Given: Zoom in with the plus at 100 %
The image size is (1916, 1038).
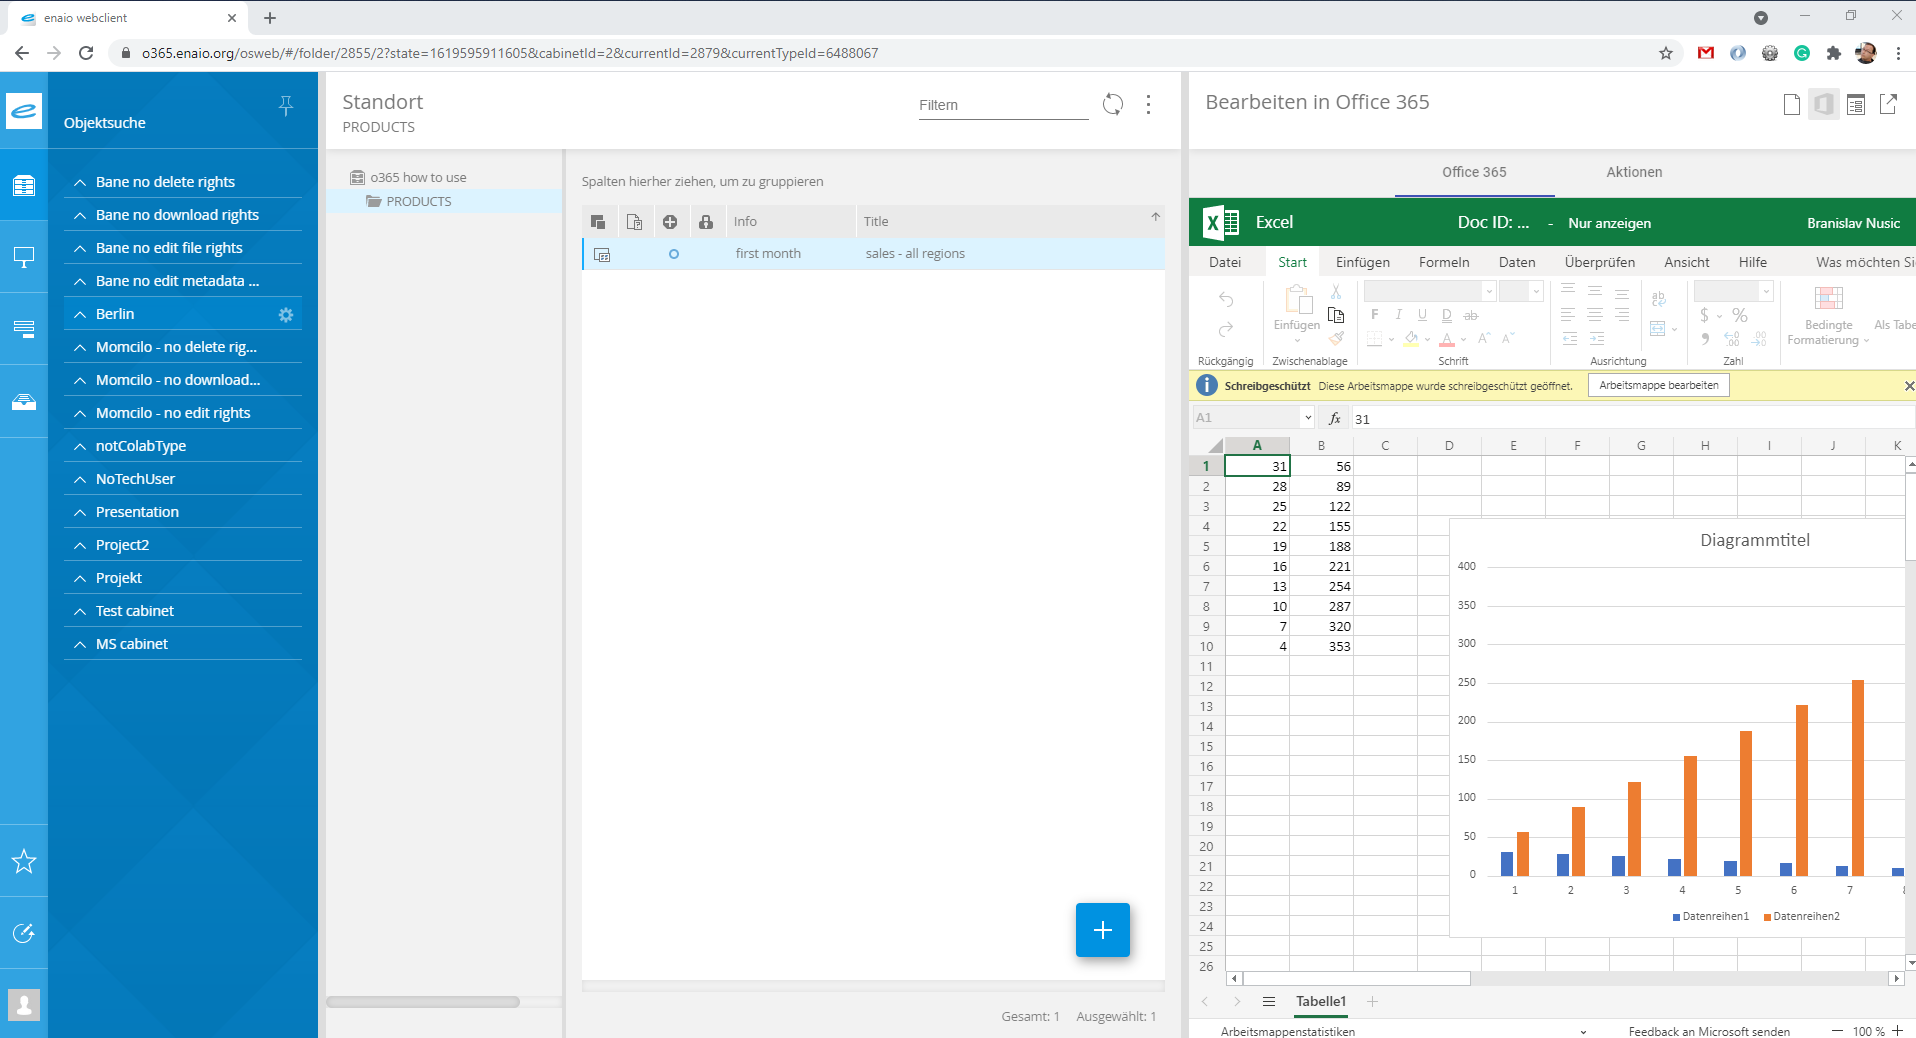Looking at the screenshot, I should coord(1897,1031).
